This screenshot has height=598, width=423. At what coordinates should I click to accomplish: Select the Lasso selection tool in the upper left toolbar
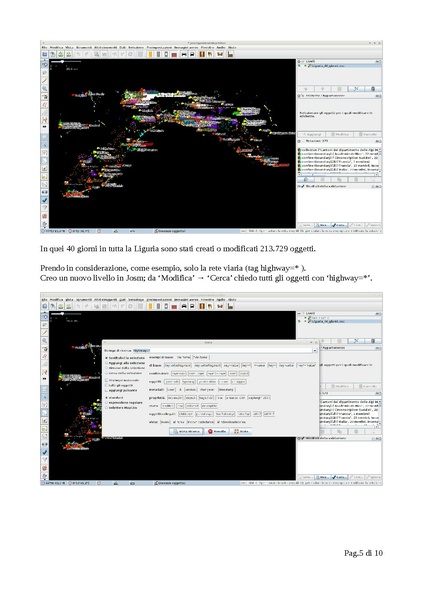pos(45,72)
